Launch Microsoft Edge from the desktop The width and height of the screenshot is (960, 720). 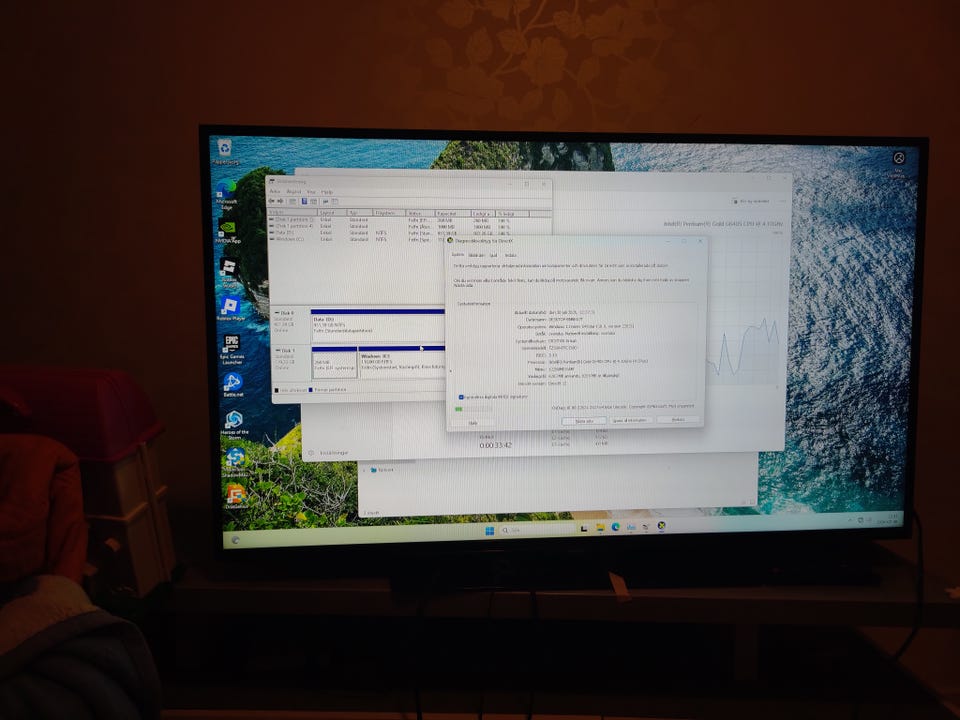[x=227, y=195]
